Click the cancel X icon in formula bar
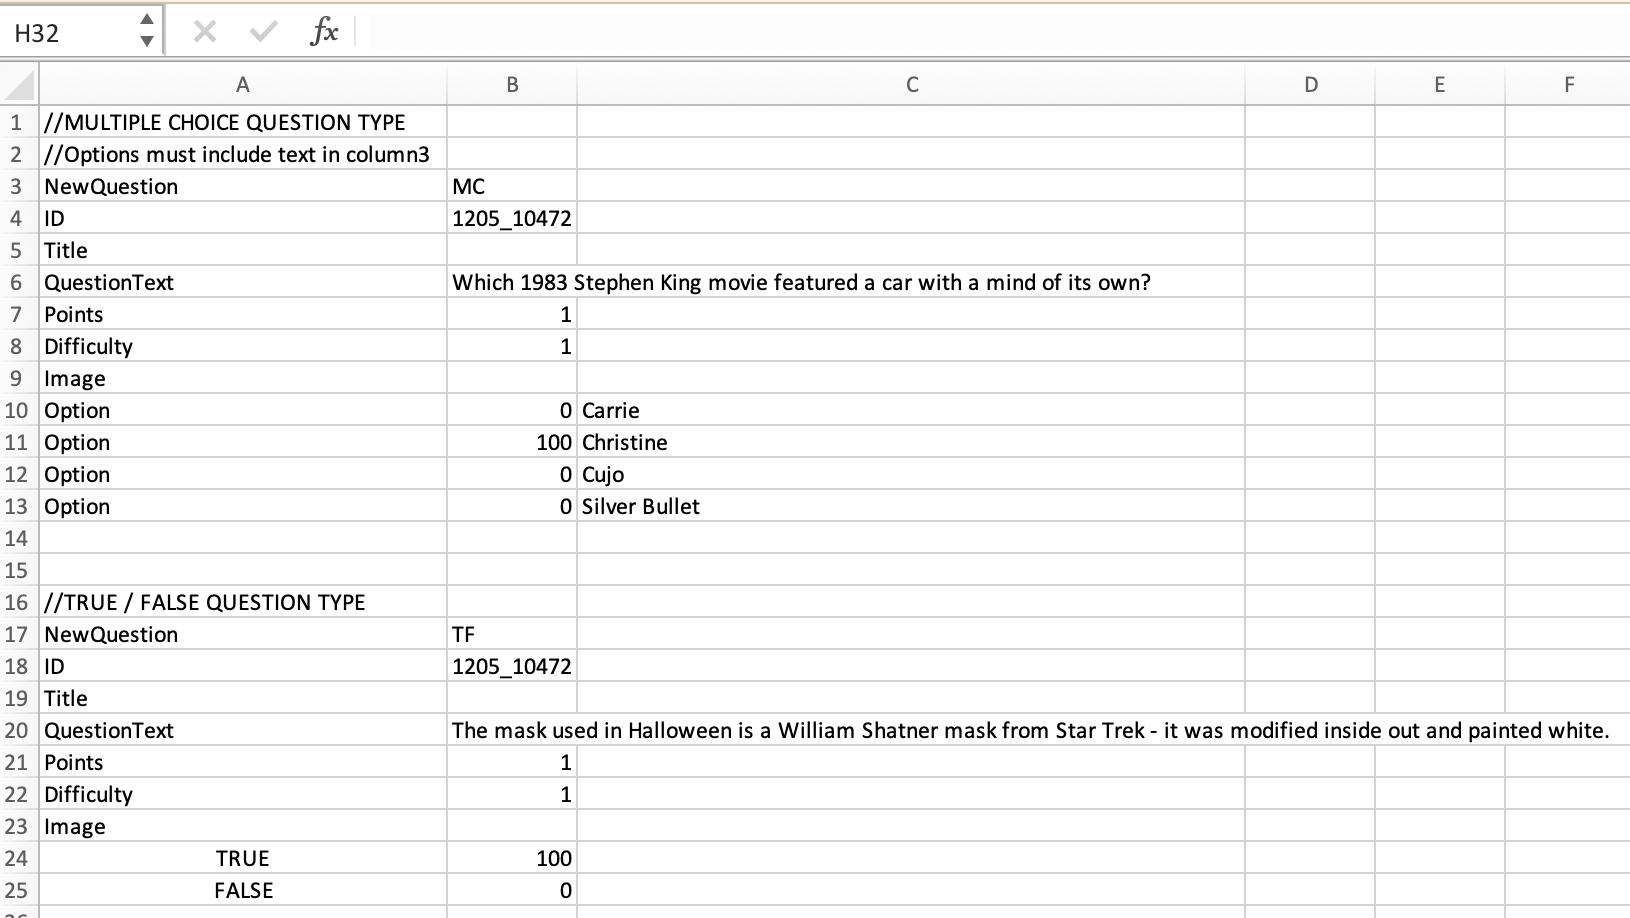 coord(205,32)
